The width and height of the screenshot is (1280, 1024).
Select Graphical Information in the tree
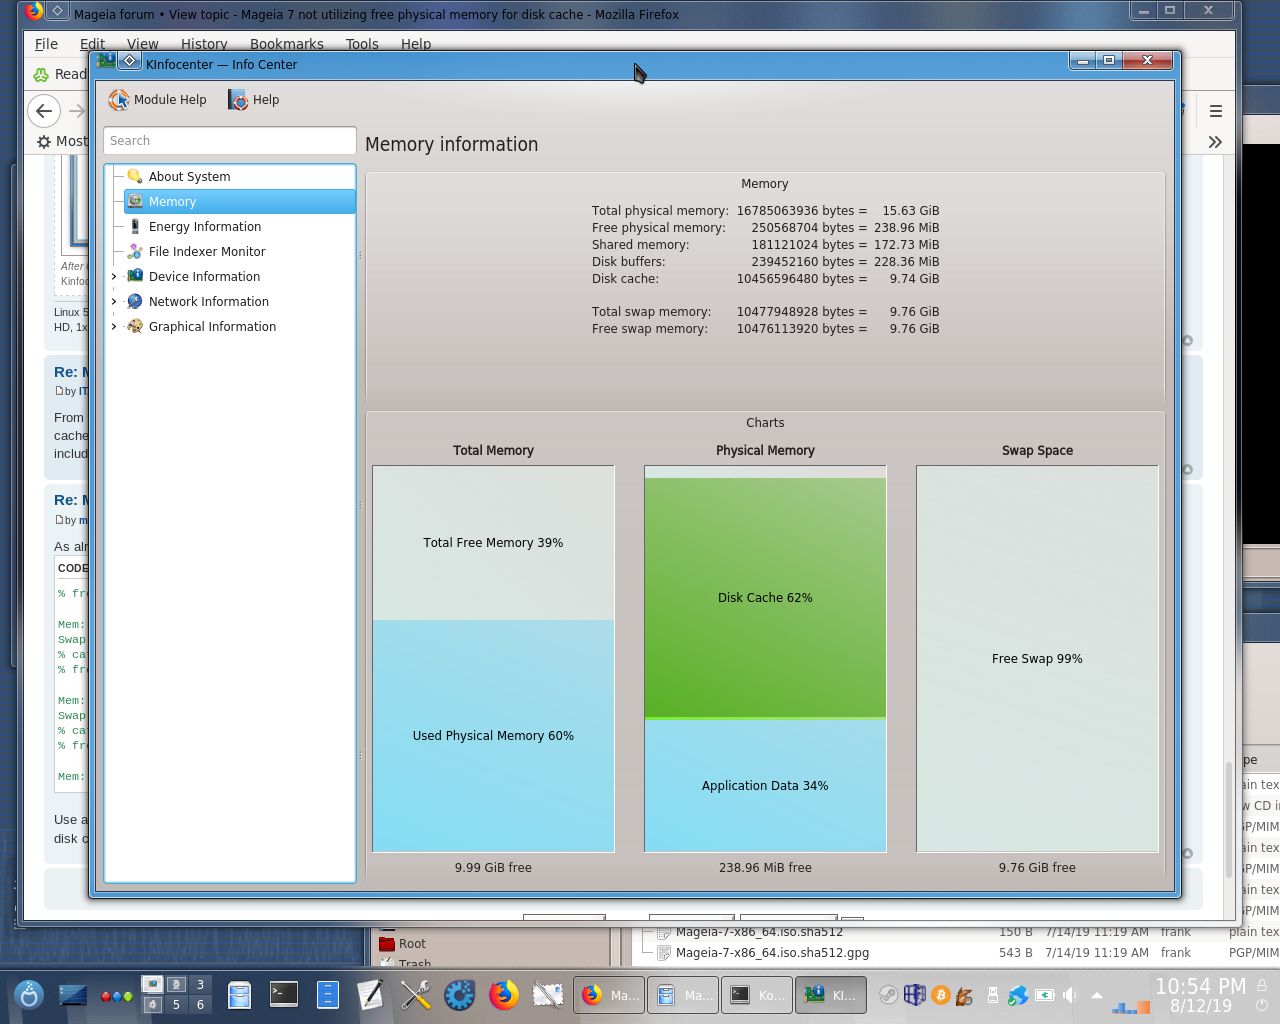[x=212, y=327]
